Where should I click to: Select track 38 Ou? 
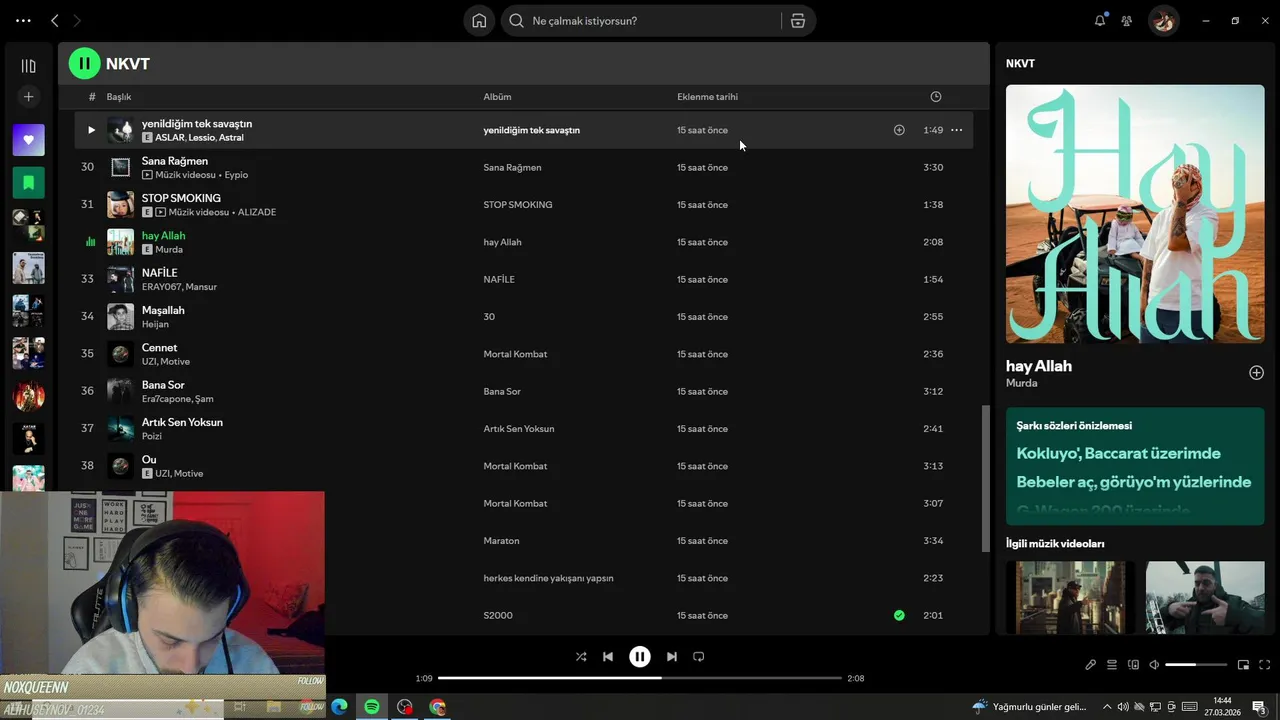[523, 466]
